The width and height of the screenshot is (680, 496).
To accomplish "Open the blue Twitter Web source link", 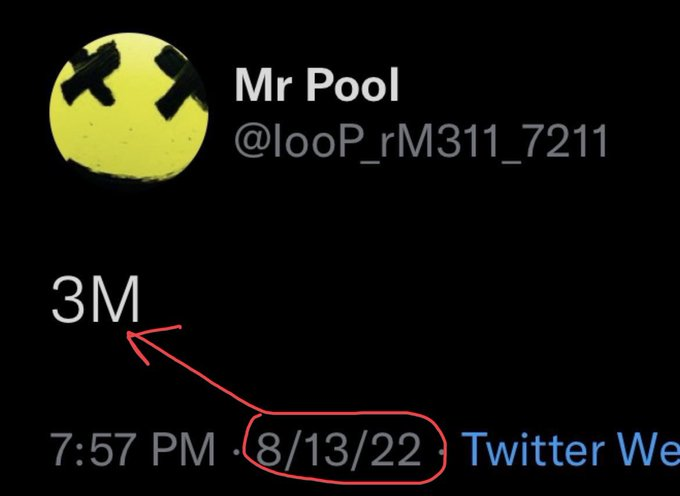I will point(571,449).
